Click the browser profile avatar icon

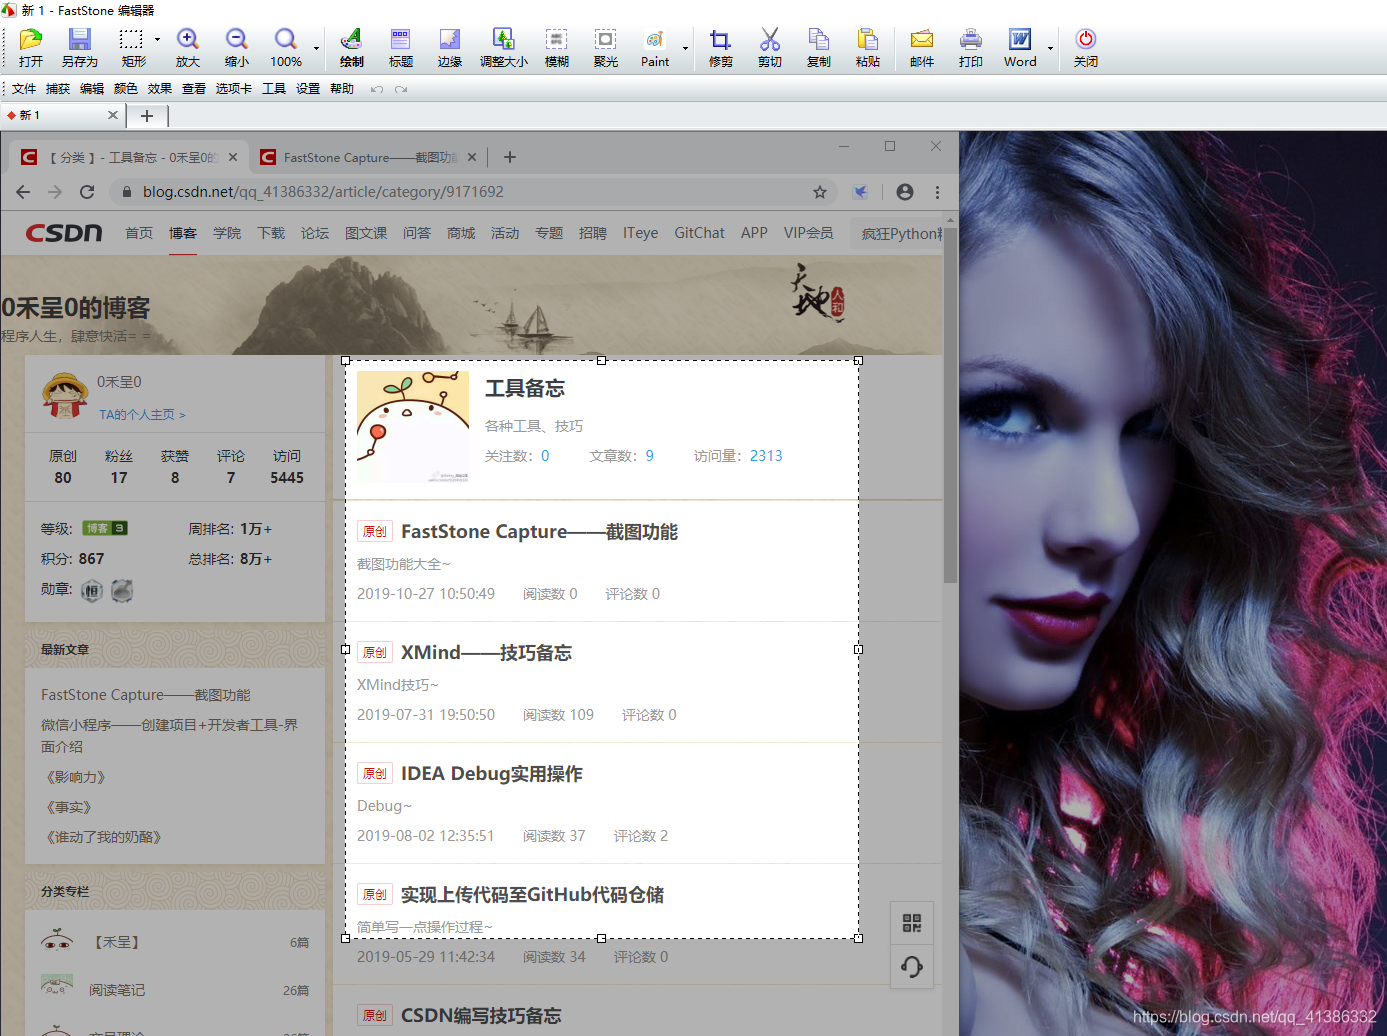[905, 192]
